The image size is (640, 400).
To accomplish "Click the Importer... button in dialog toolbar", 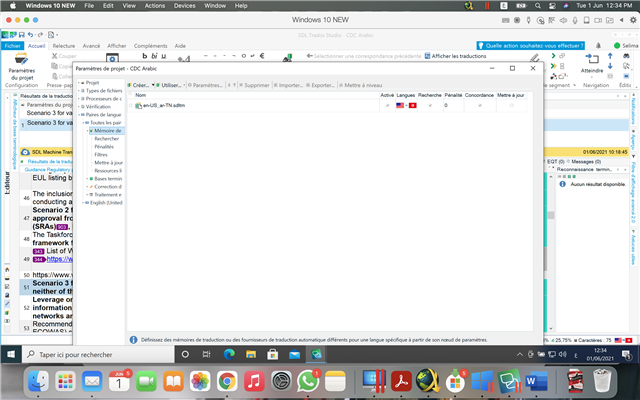I will coord(288,85).
